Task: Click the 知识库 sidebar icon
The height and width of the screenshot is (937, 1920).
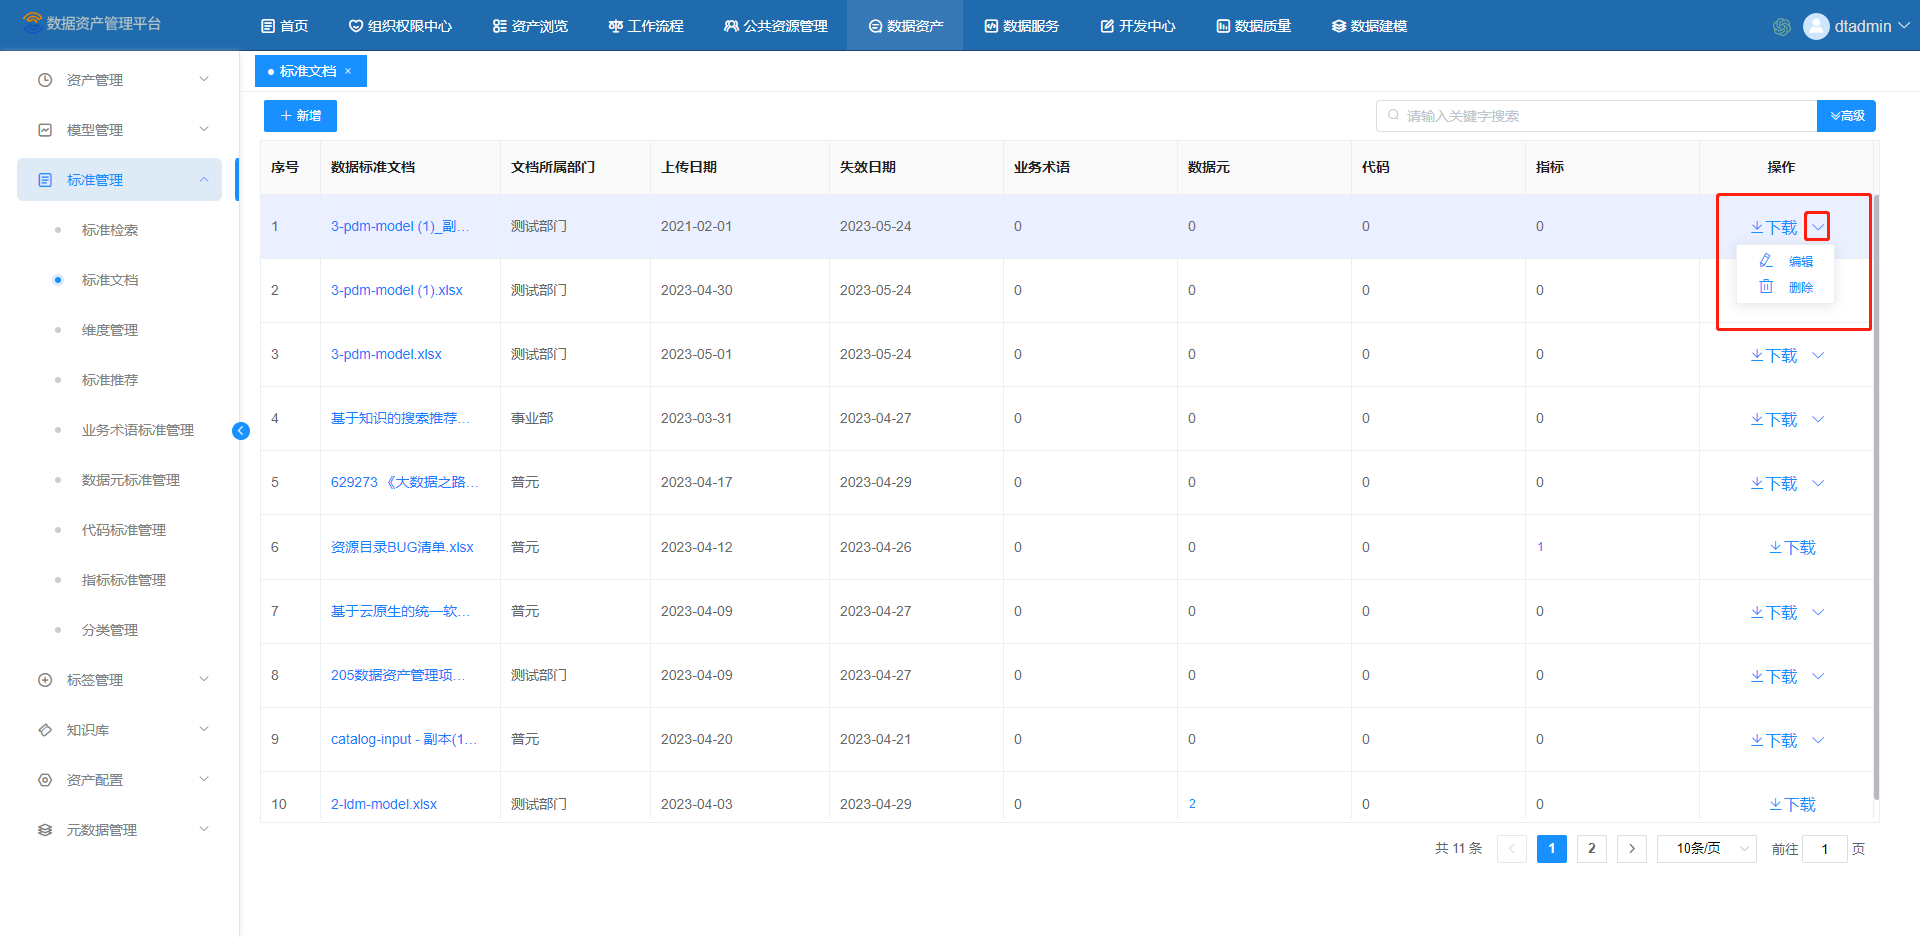Action: (45, 730)
